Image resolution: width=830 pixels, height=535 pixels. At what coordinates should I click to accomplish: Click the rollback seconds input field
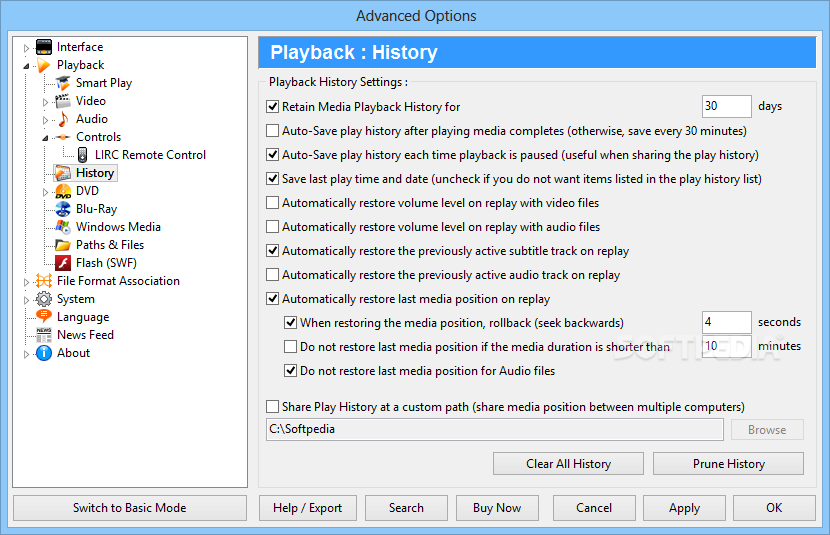[726, 322]
